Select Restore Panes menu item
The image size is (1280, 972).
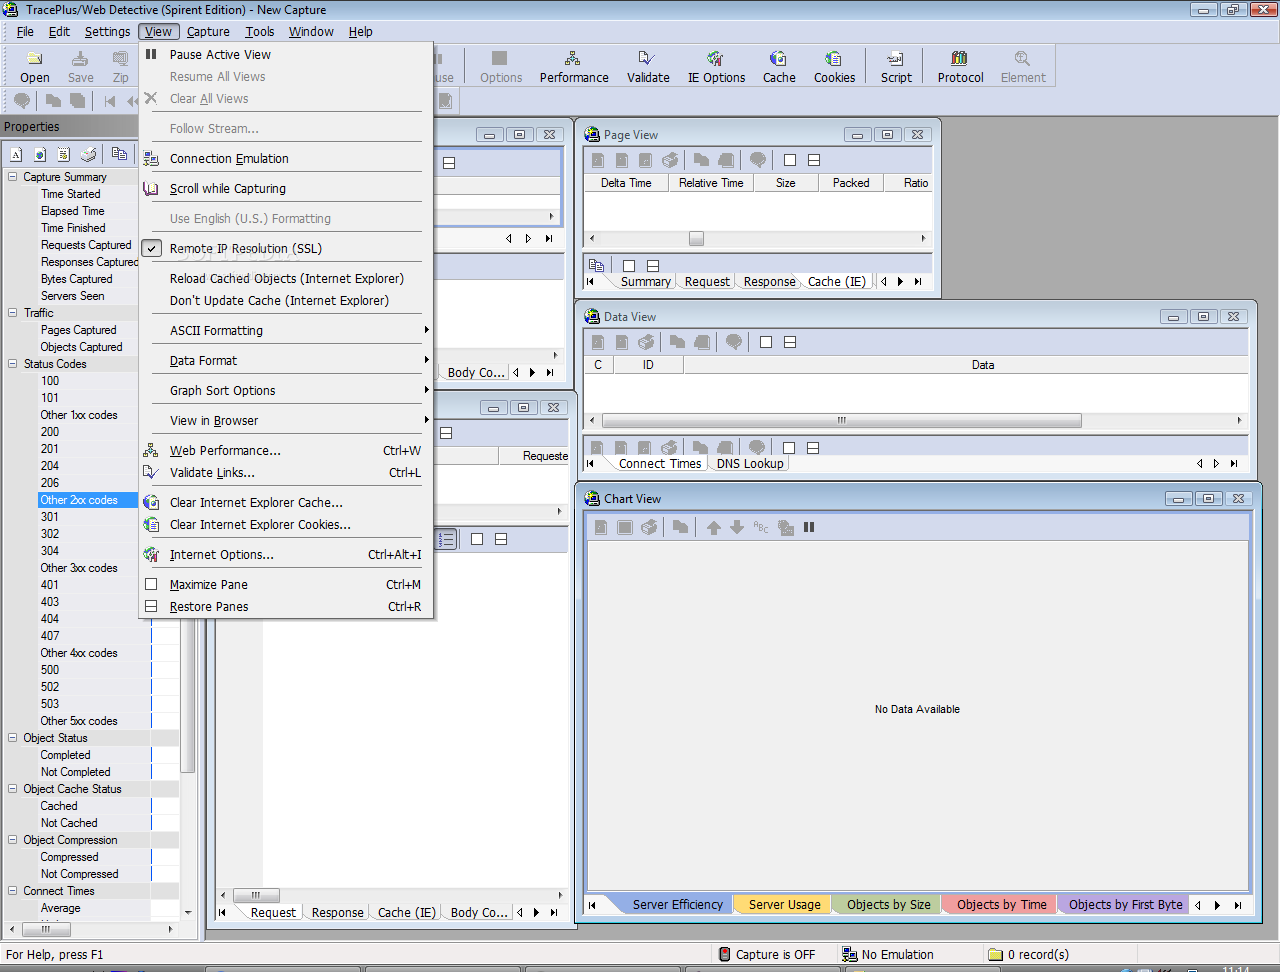tap(286, 606)
